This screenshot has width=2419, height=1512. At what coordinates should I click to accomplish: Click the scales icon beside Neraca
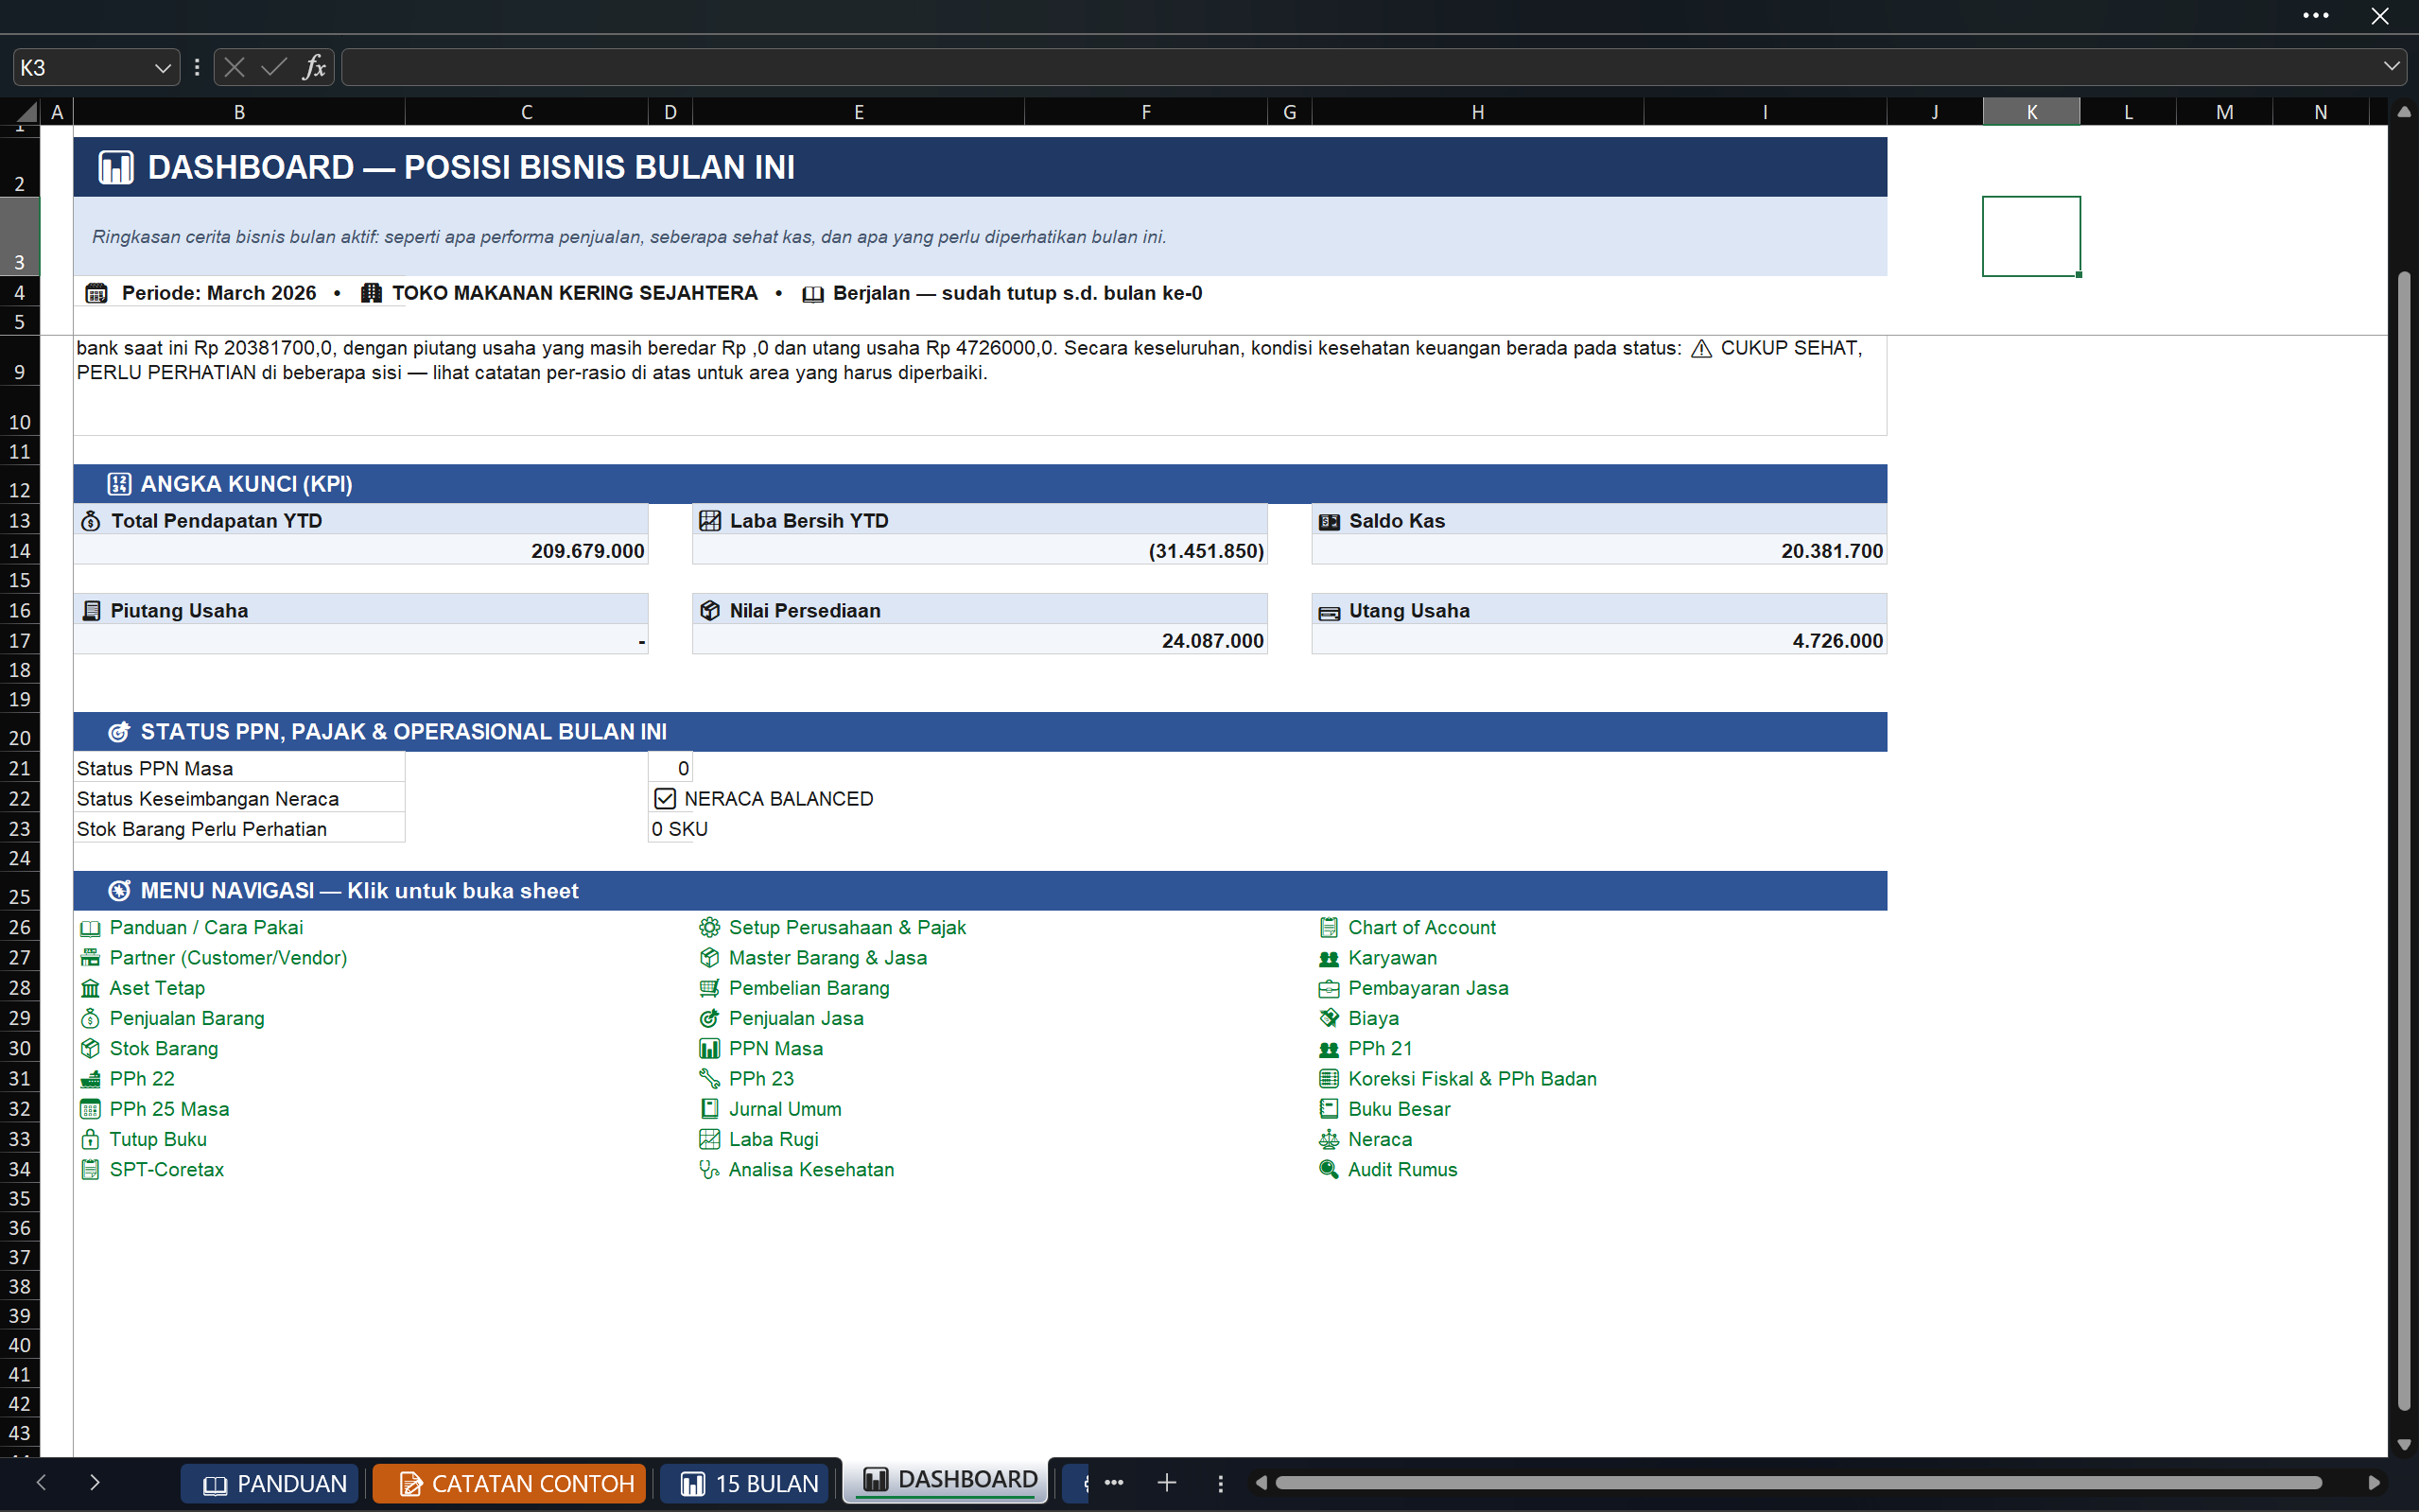click(1328, 1140)
